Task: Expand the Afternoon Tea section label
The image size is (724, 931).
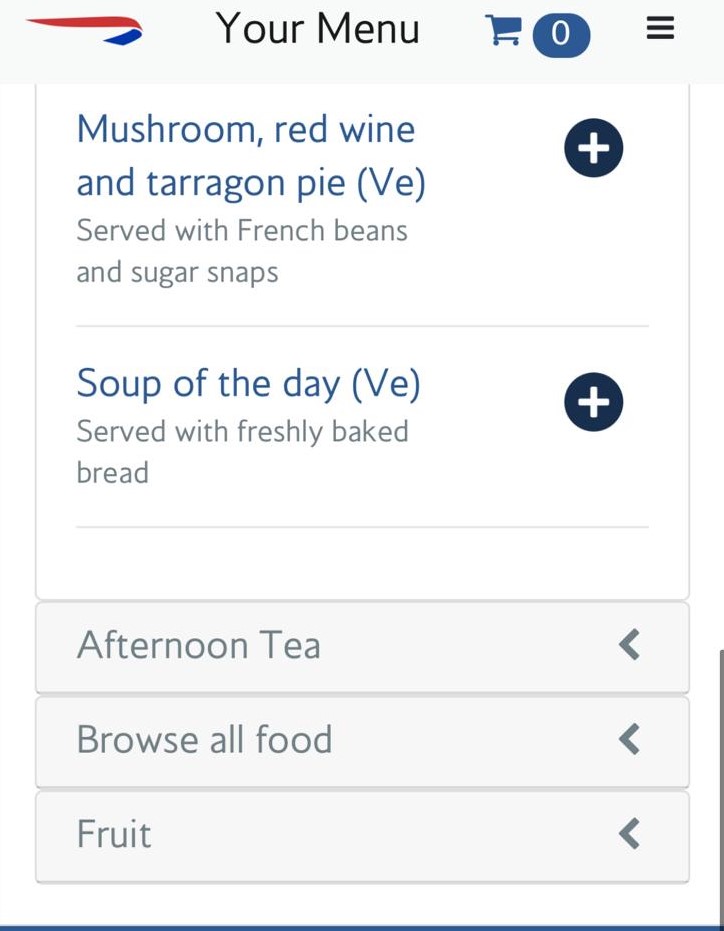Action: tap(199, 646)
